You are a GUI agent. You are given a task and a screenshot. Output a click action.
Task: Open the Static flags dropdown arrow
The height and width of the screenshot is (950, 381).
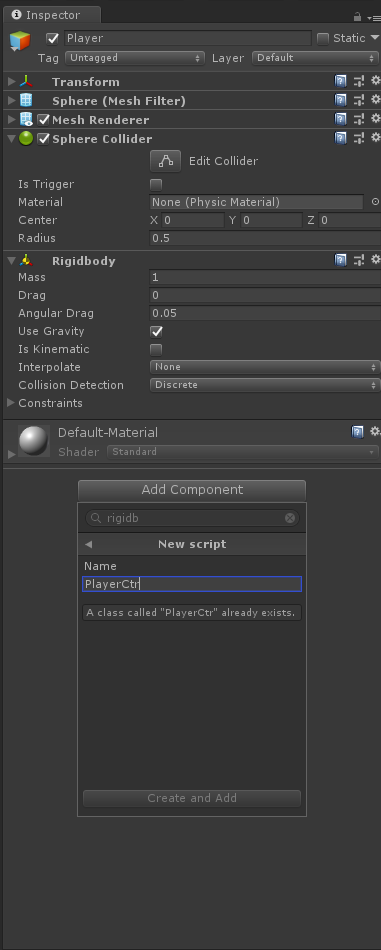tap(374, 38)
